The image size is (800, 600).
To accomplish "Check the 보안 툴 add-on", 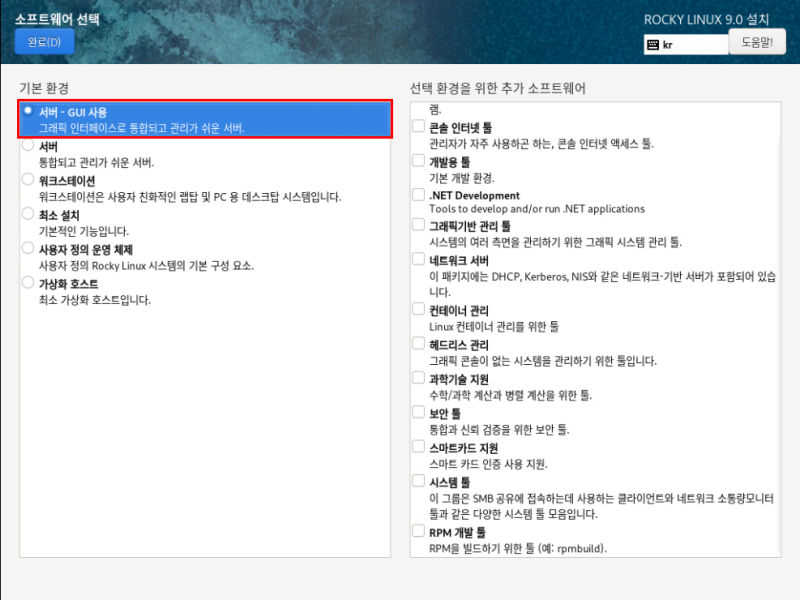I will 418,412.
